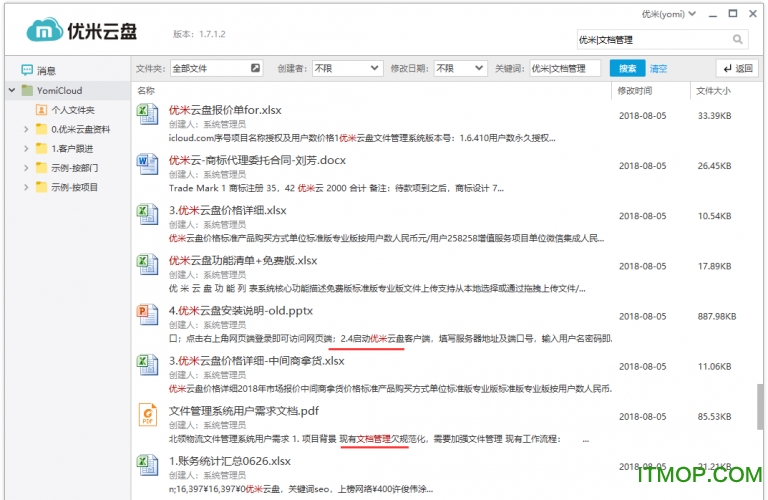768x500 pixels.
Task: Expand the 示例-按项目 folder
Action: click(x=26, y=187)
